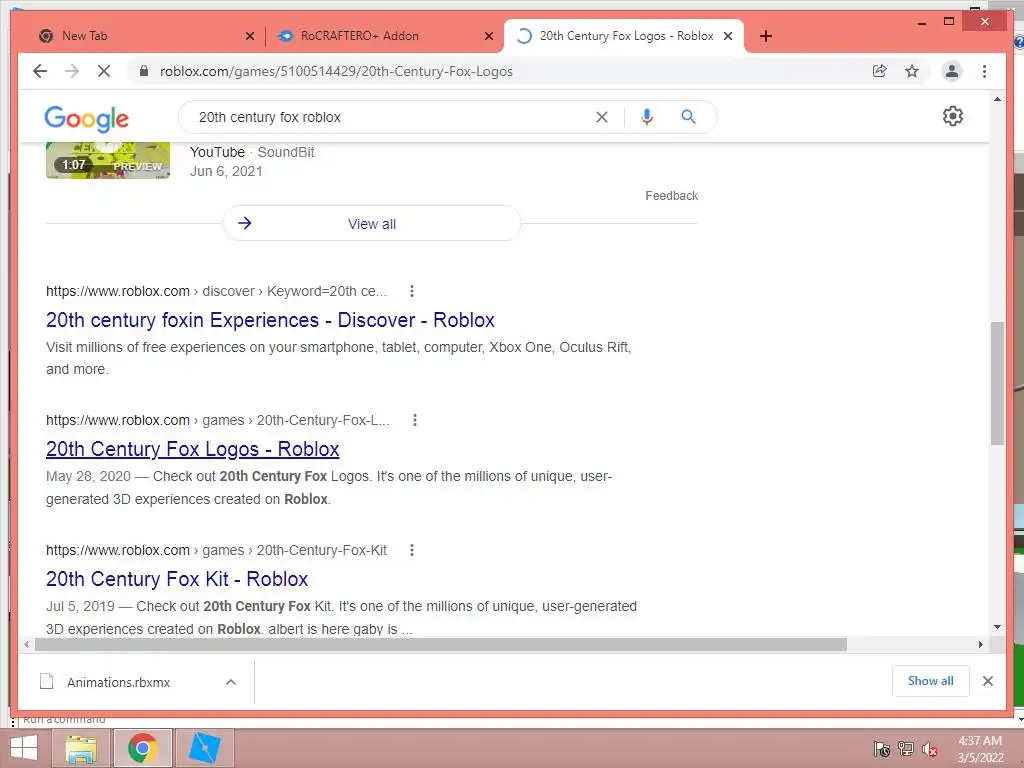Image resolution: width=1024 pixels, height=768 pixels.
Task: Expand Animations.rbxmx download options
Action: 231,682
